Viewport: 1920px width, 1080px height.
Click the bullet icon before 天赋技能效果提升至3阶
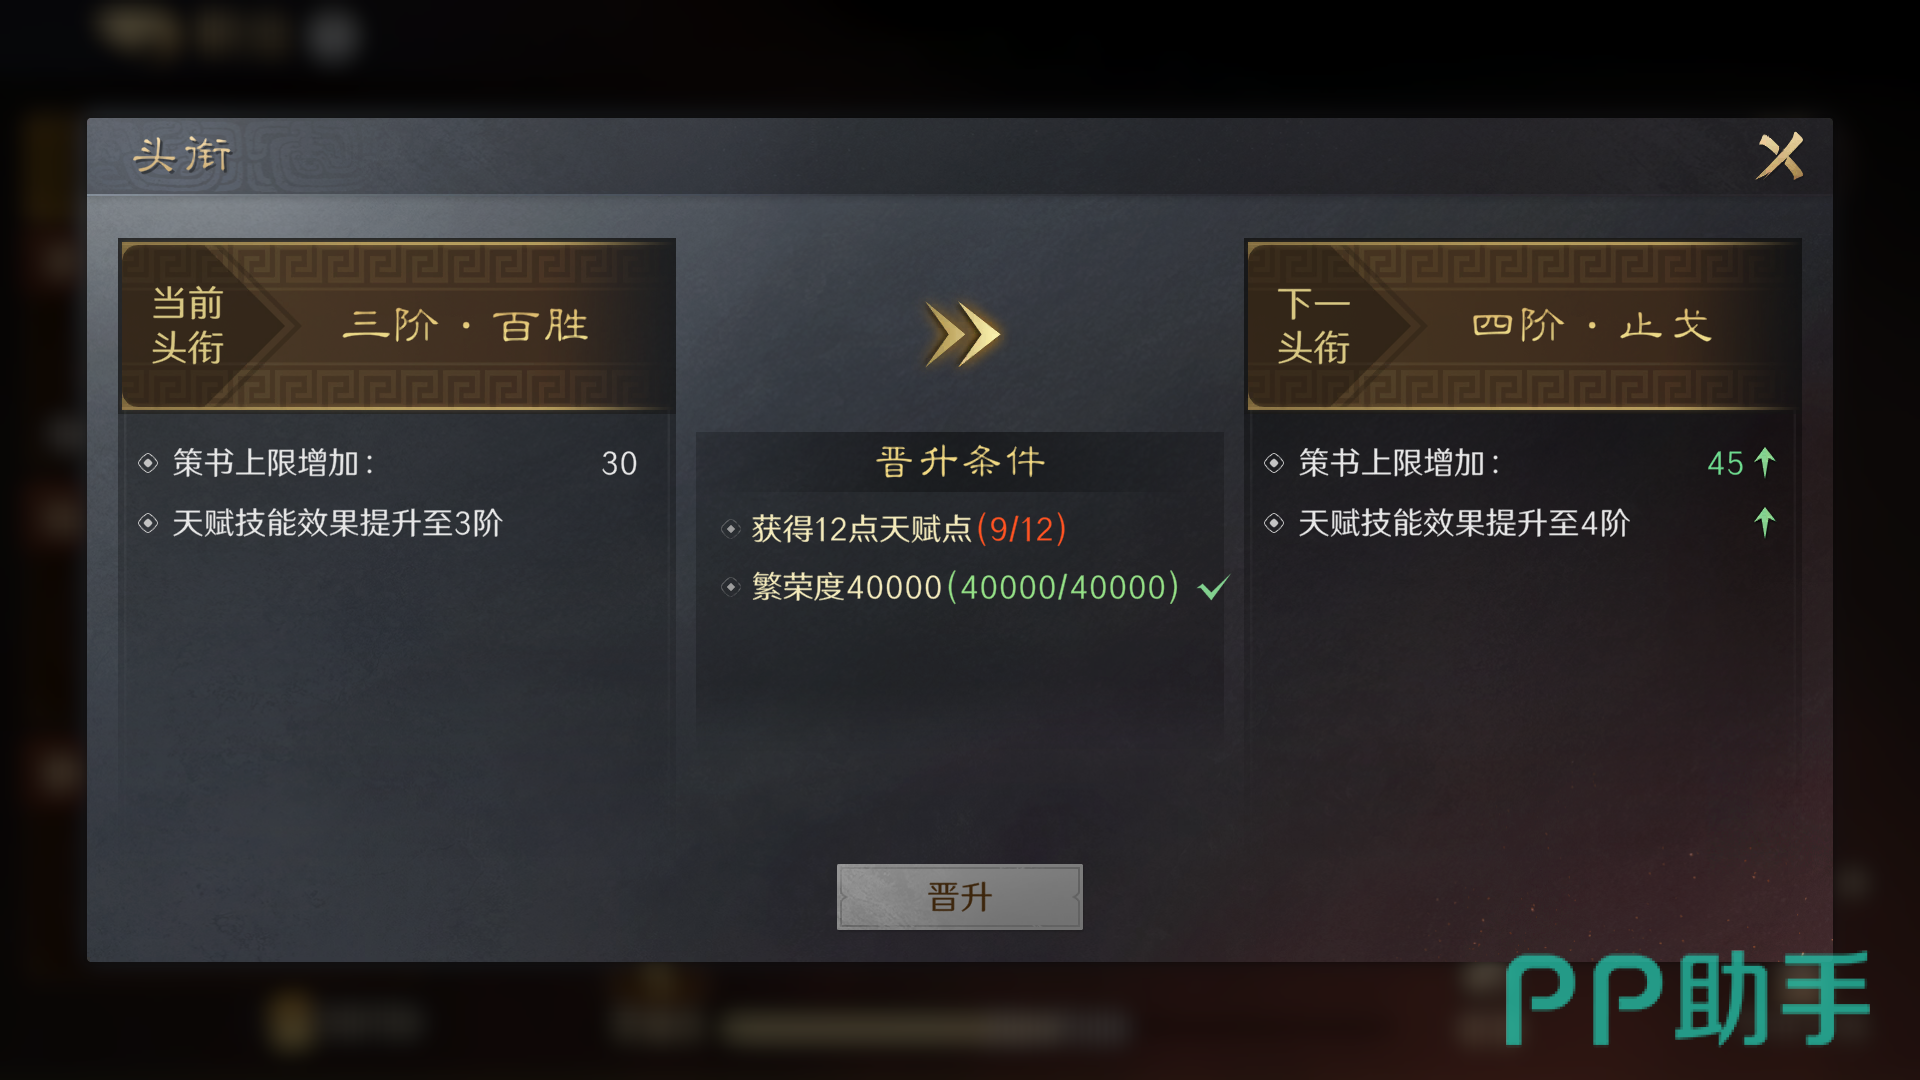point(148,523)
